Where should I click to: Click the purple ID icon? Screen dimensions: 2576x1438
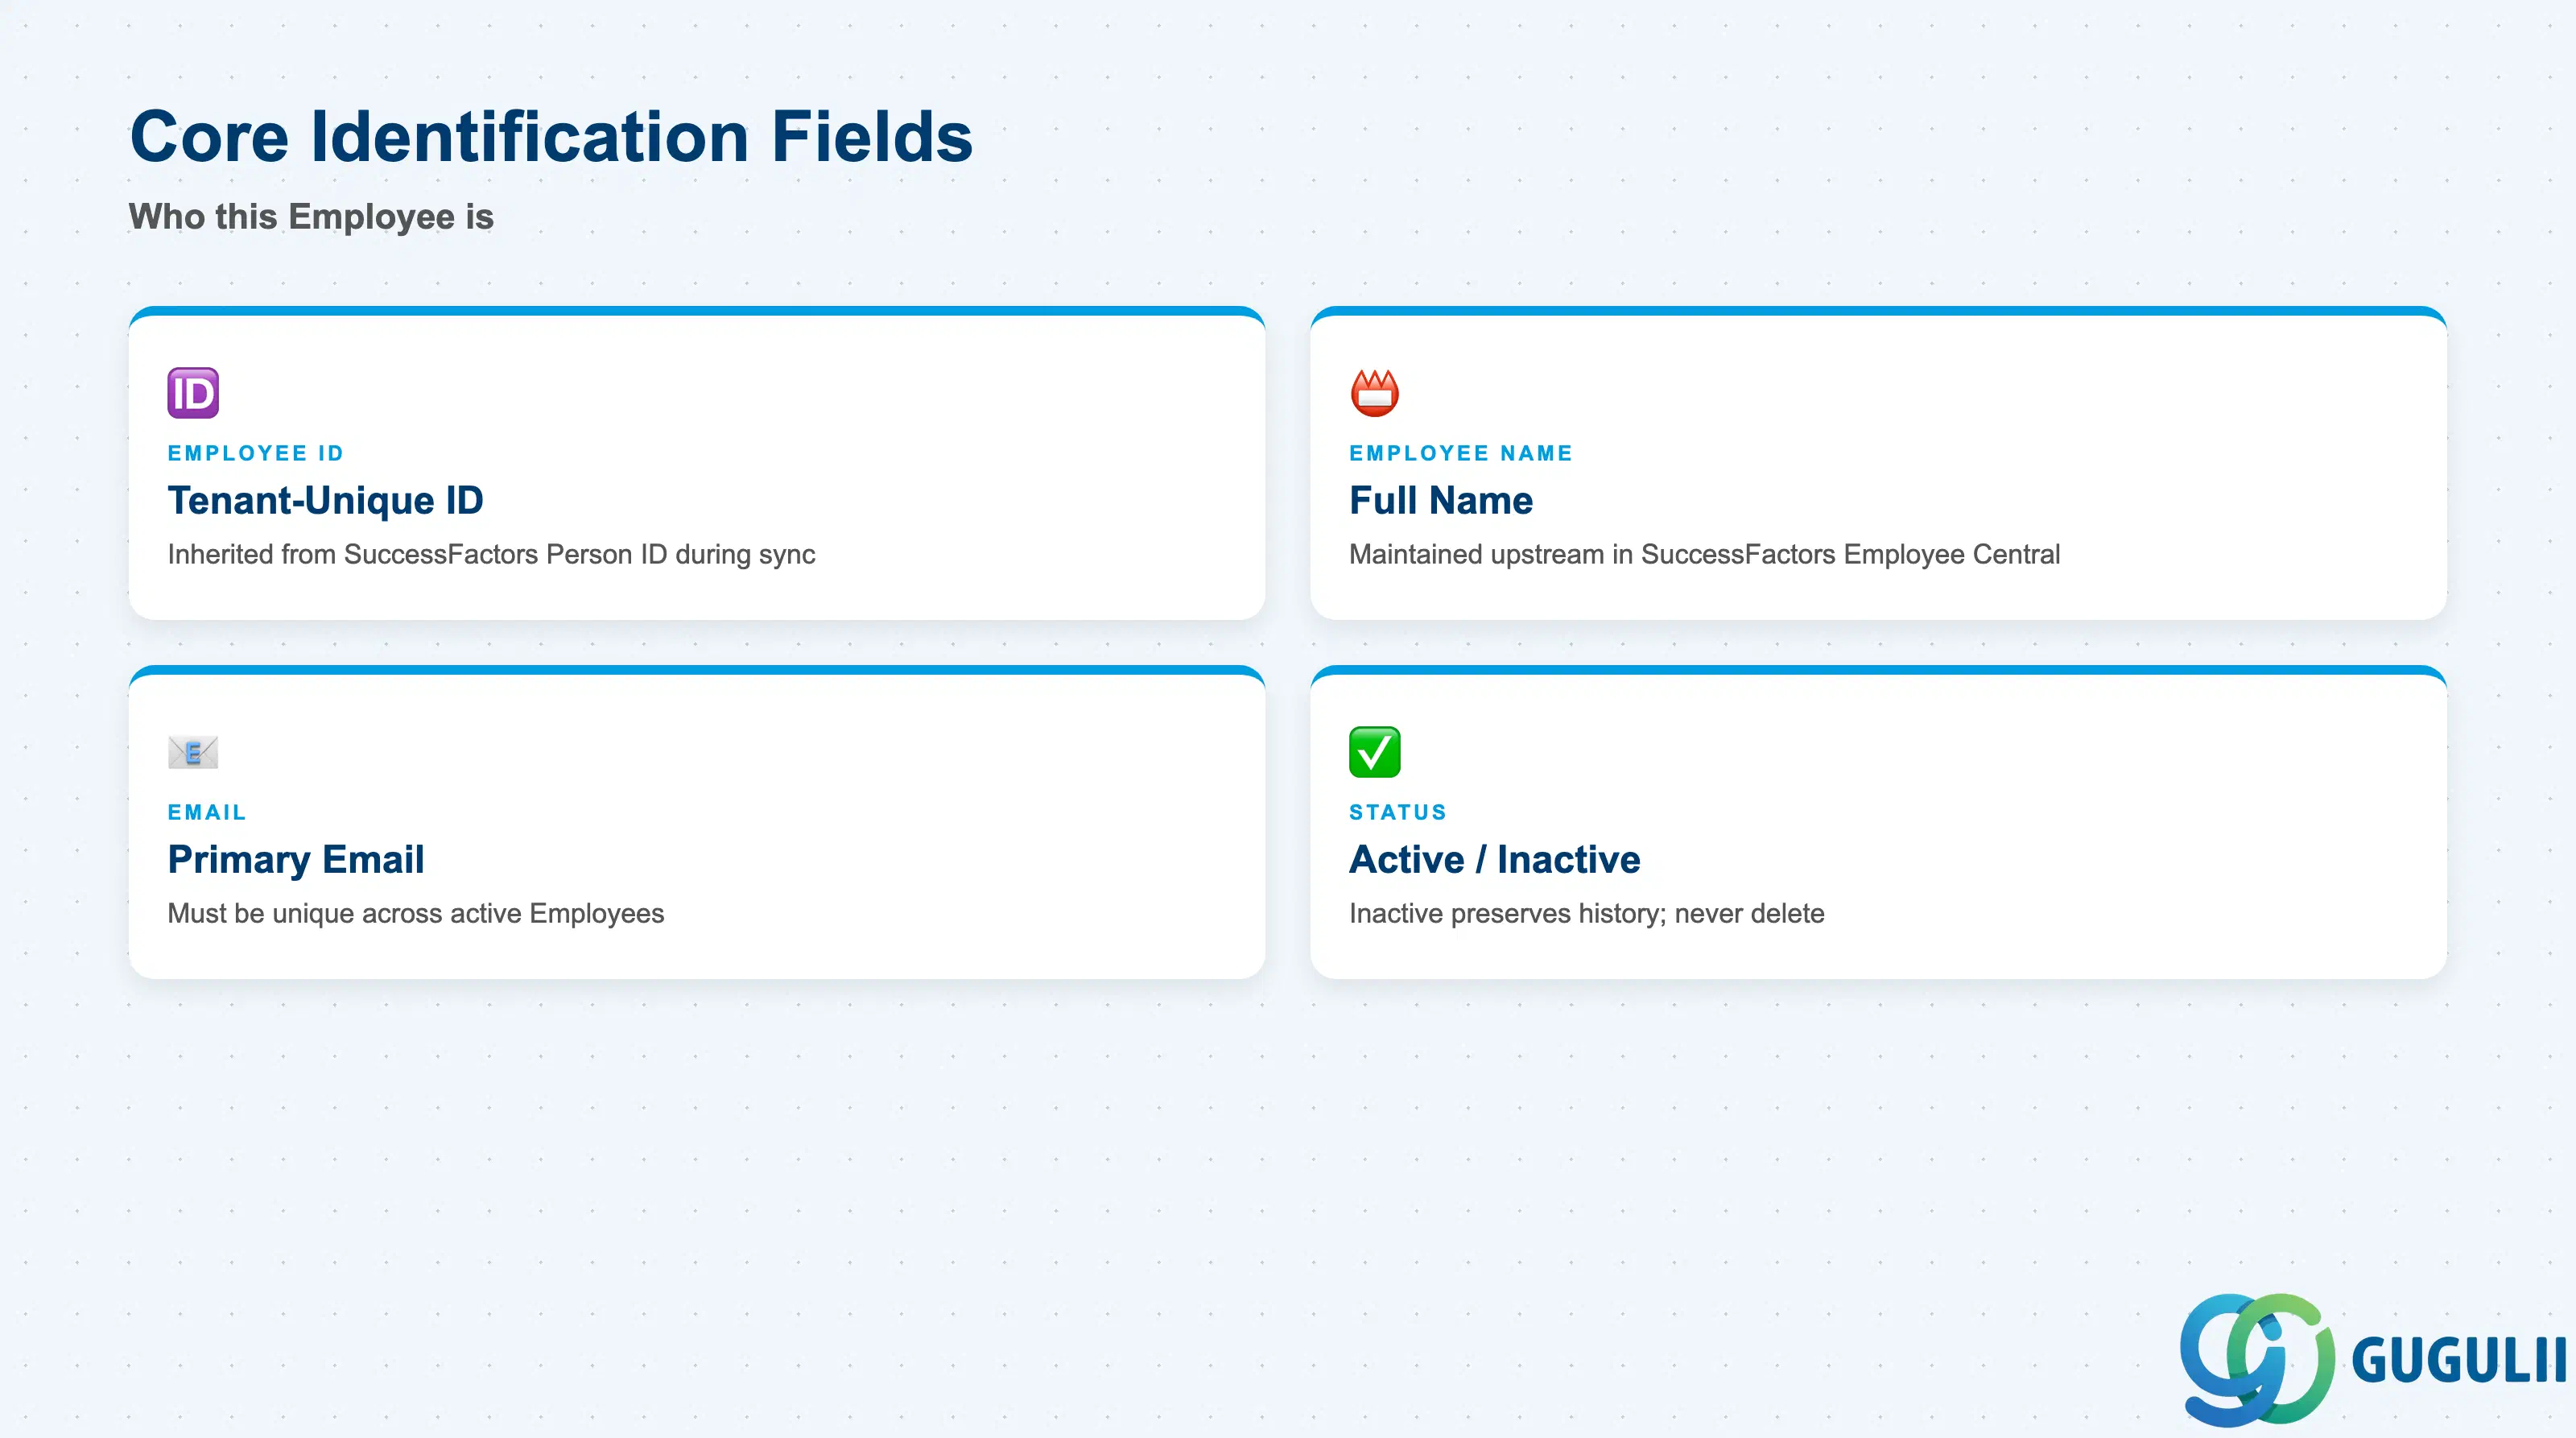click(193, 393)
